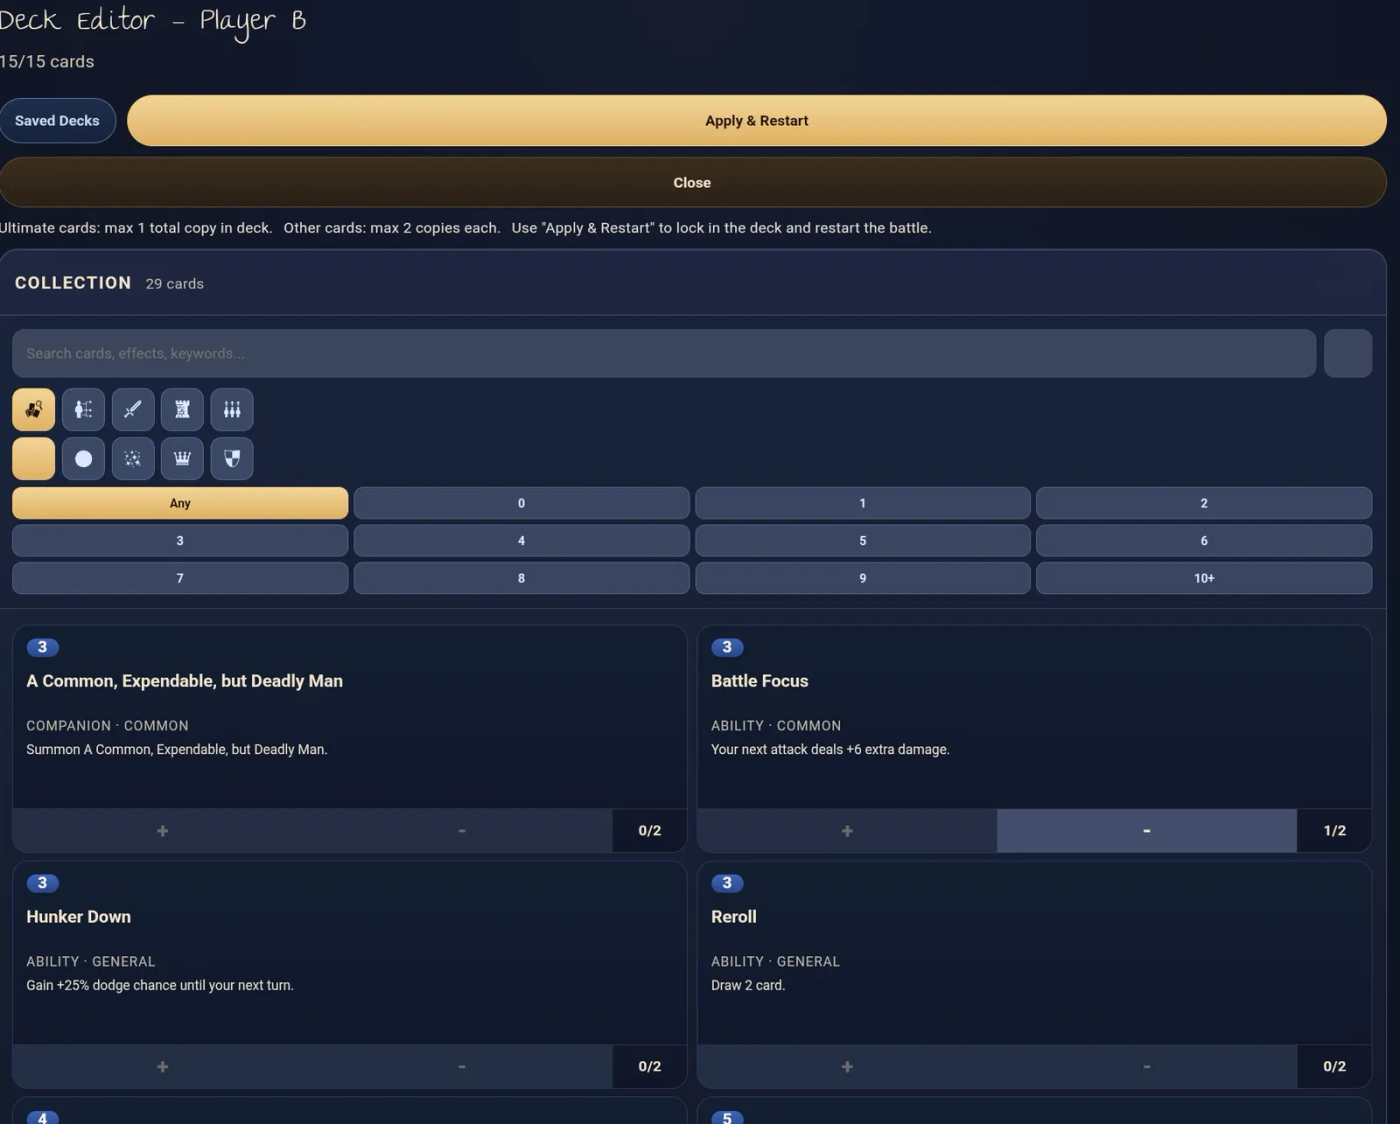Click Battle Focus 1/2 copy count
This screenshot has width=1400, height=1124.
(1335, 830)
